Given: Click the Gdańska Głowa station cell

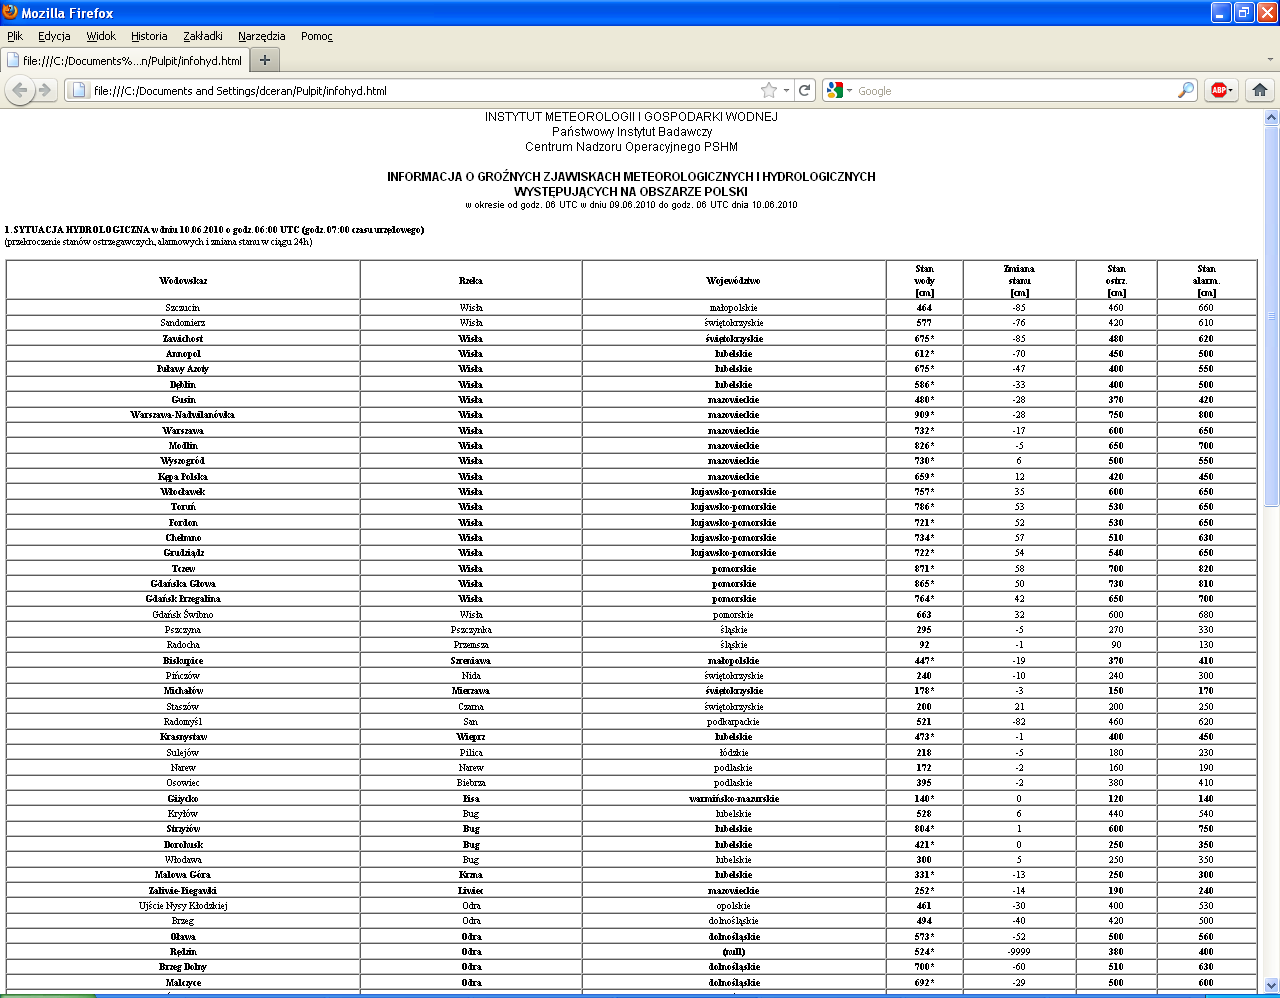Looking at the screenshot, I should pos(183,584).
